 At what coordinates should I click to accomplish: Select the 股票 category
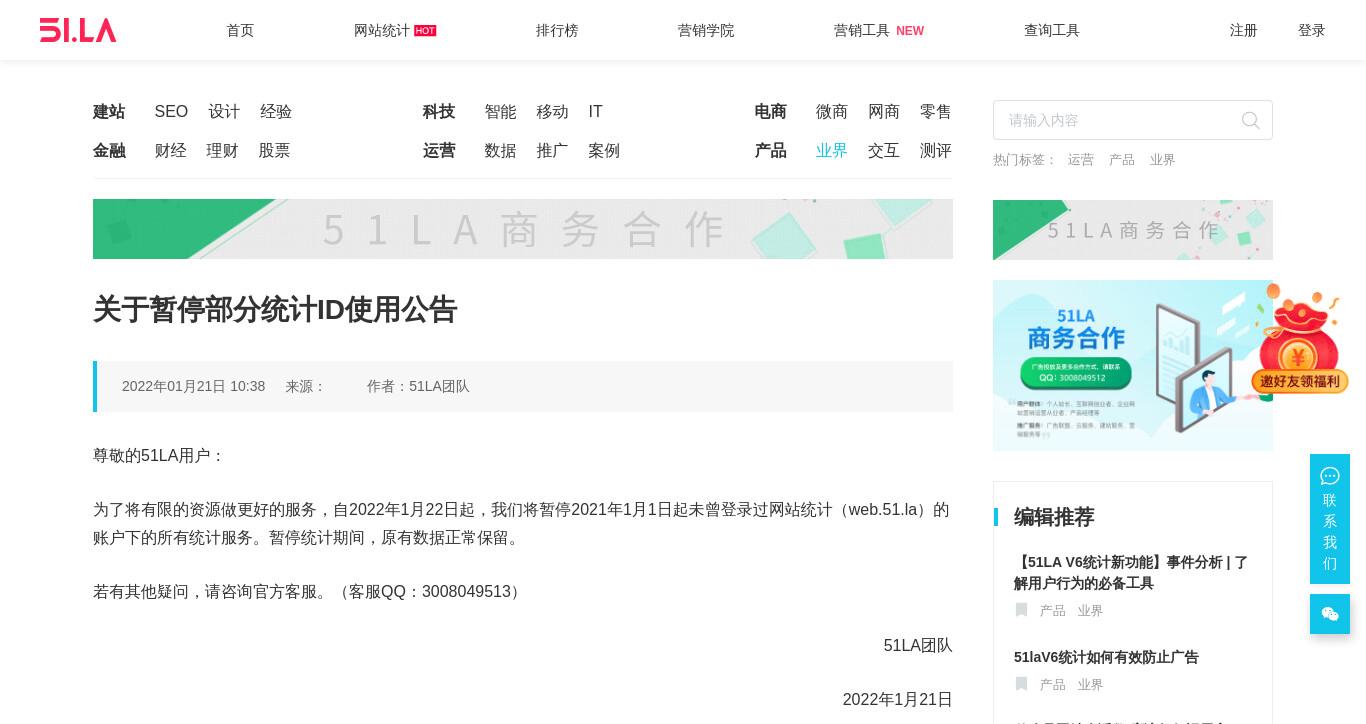click(x=274, y=151)
